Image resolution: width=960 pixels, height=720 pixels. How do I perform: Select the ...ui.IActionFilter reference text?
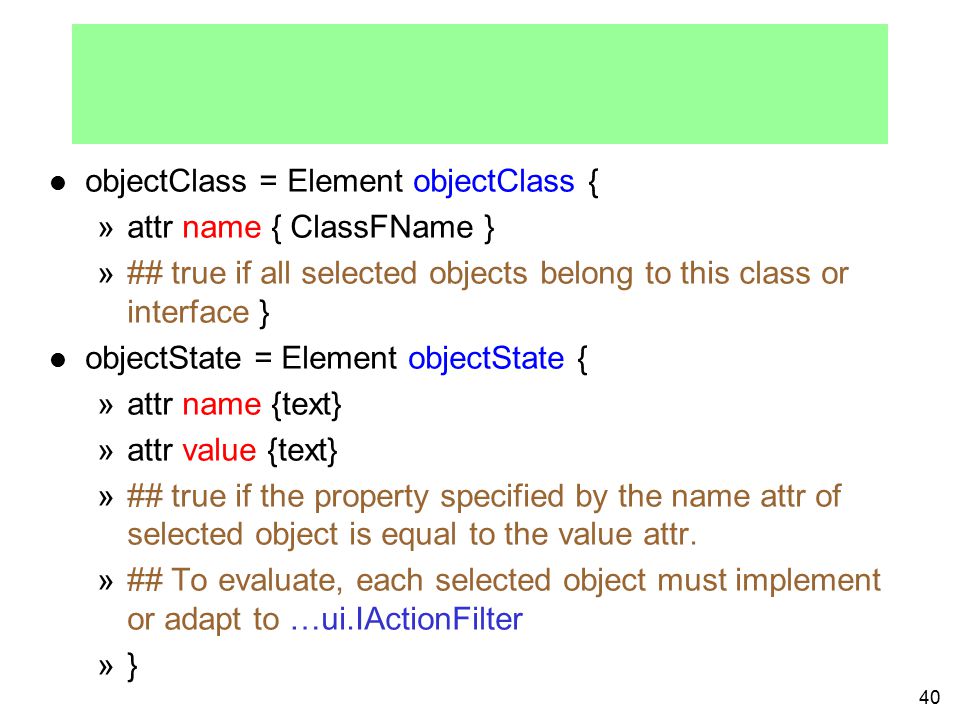(x=407, y=619)
